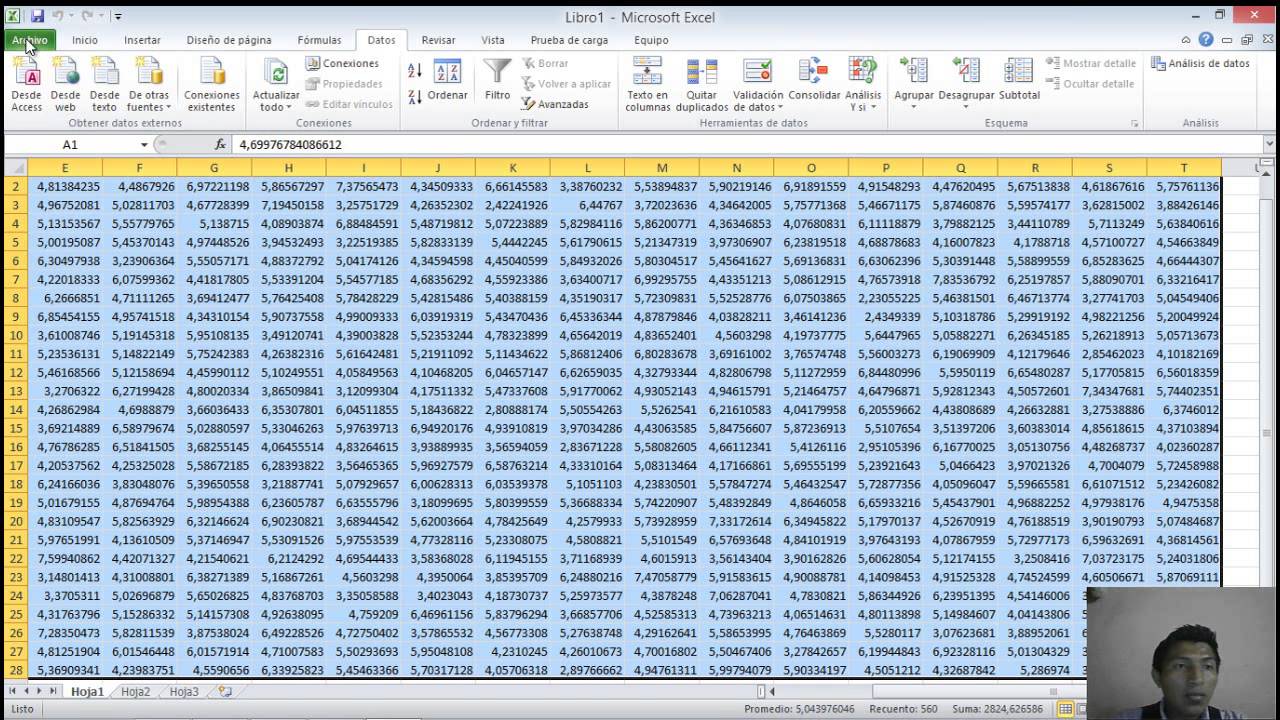Screen dimensions: 1280x720
Task: Switch to the Revisar tab
Action: [x=438, y=40]
